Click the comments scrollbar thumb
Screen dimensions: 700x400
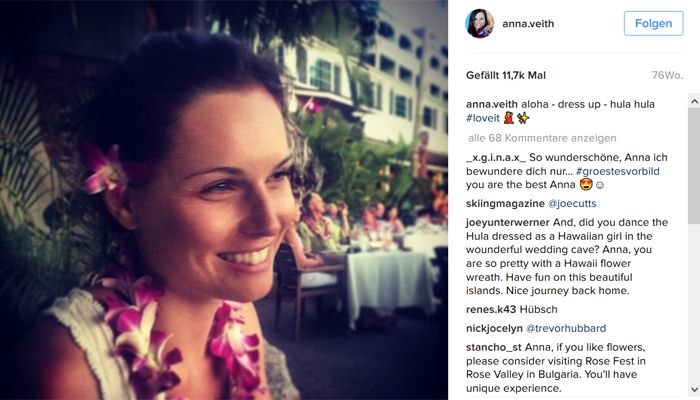[694, 167]
